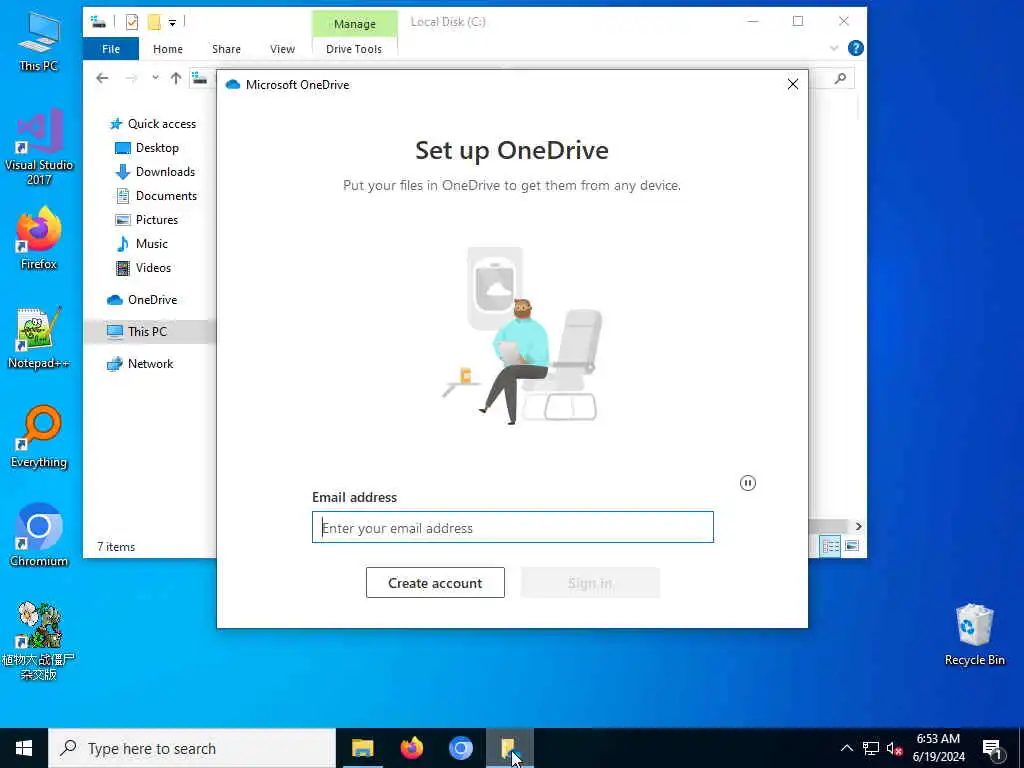
Task: Switch to Large icons view layout
Action: click(x=852, y=546)
